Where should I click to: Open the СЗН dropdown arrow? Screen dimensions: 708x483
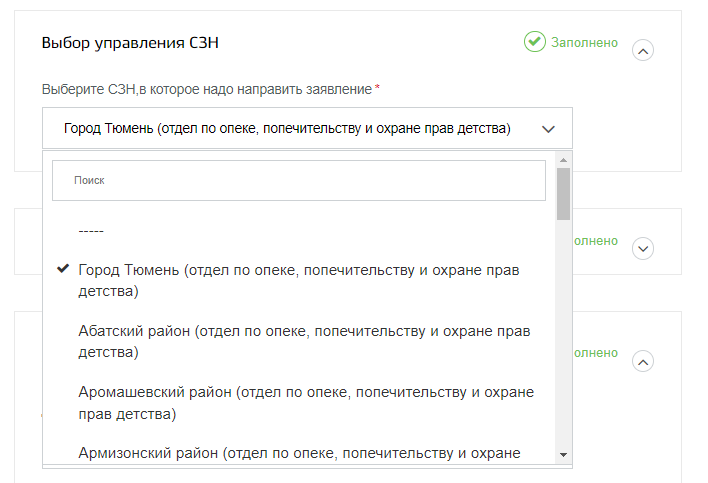[x=548, y=129]
